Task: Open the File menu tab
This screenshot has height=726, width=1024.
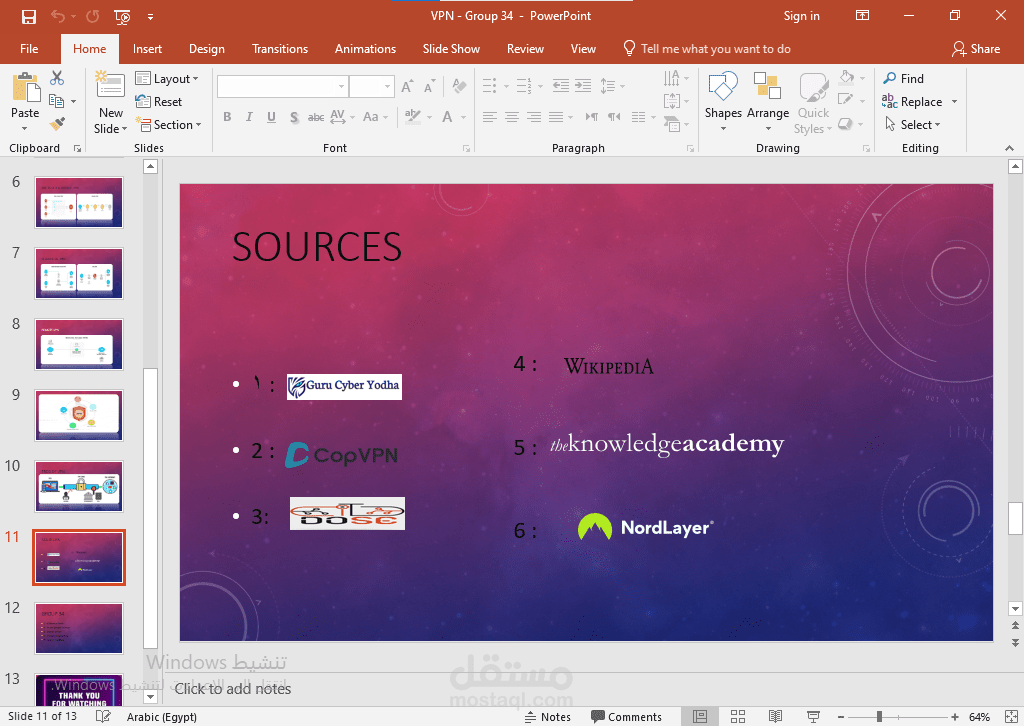Action: [x=29, y=49]
